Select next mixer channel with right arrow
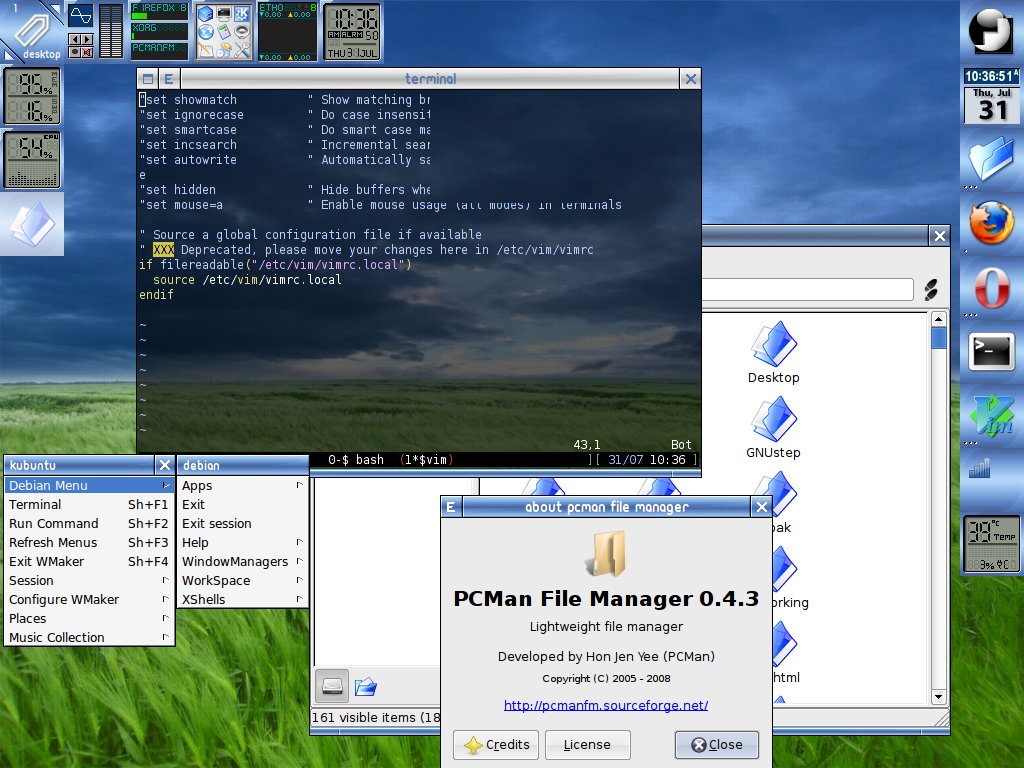1024x768 pixels. tap(87, 39)
